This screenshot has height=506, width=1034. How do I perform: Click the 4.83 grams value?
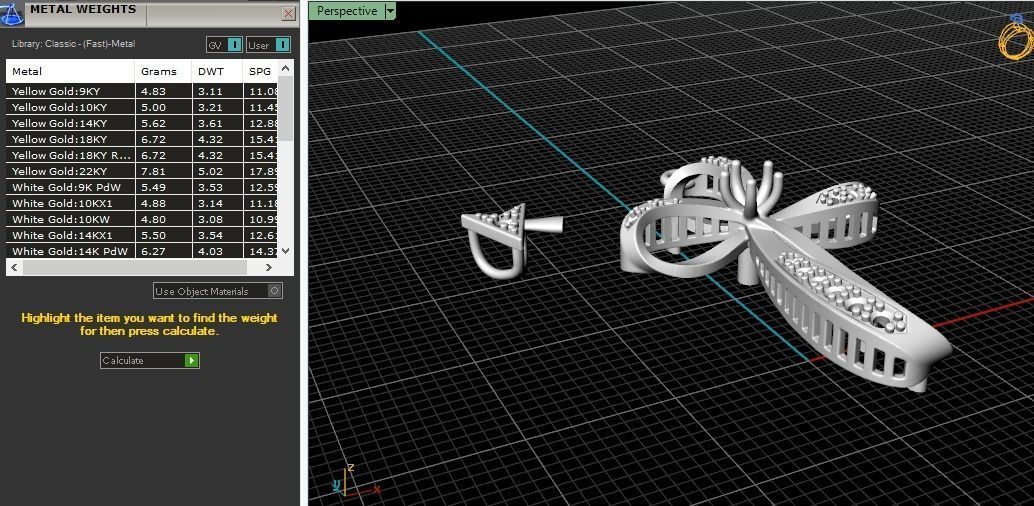[153, 91]
